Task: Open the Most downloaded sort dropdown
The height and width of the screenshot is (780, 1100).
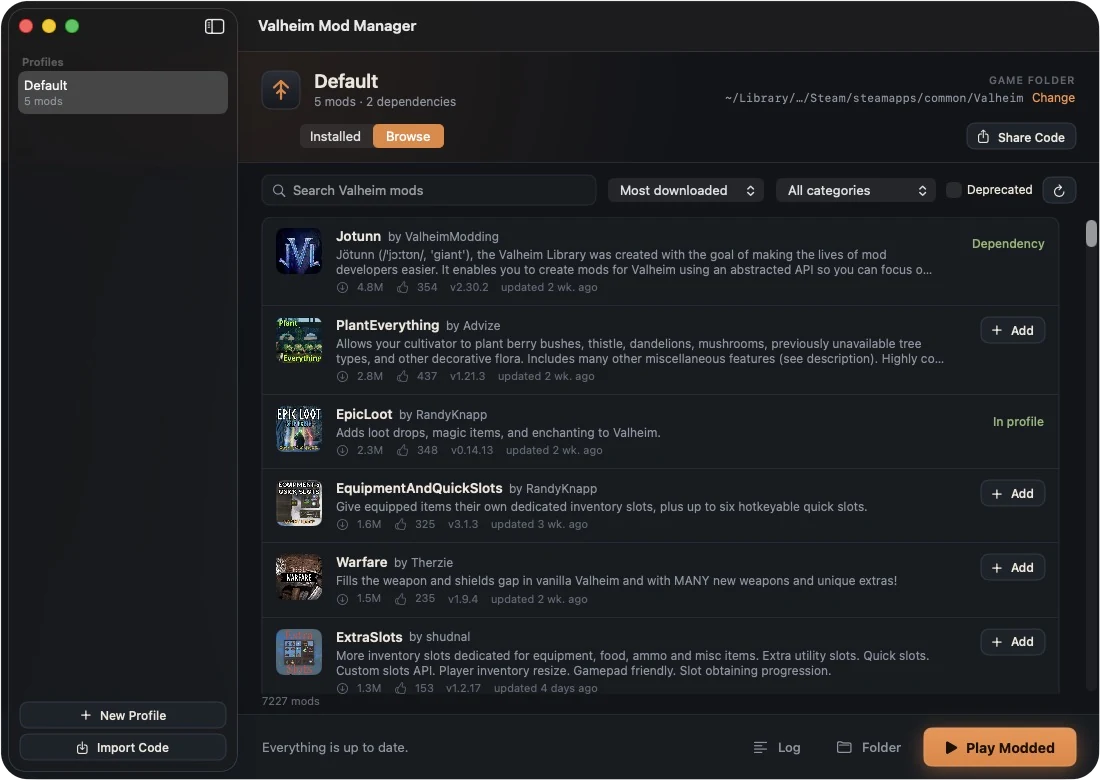Action: click(686, 190)
